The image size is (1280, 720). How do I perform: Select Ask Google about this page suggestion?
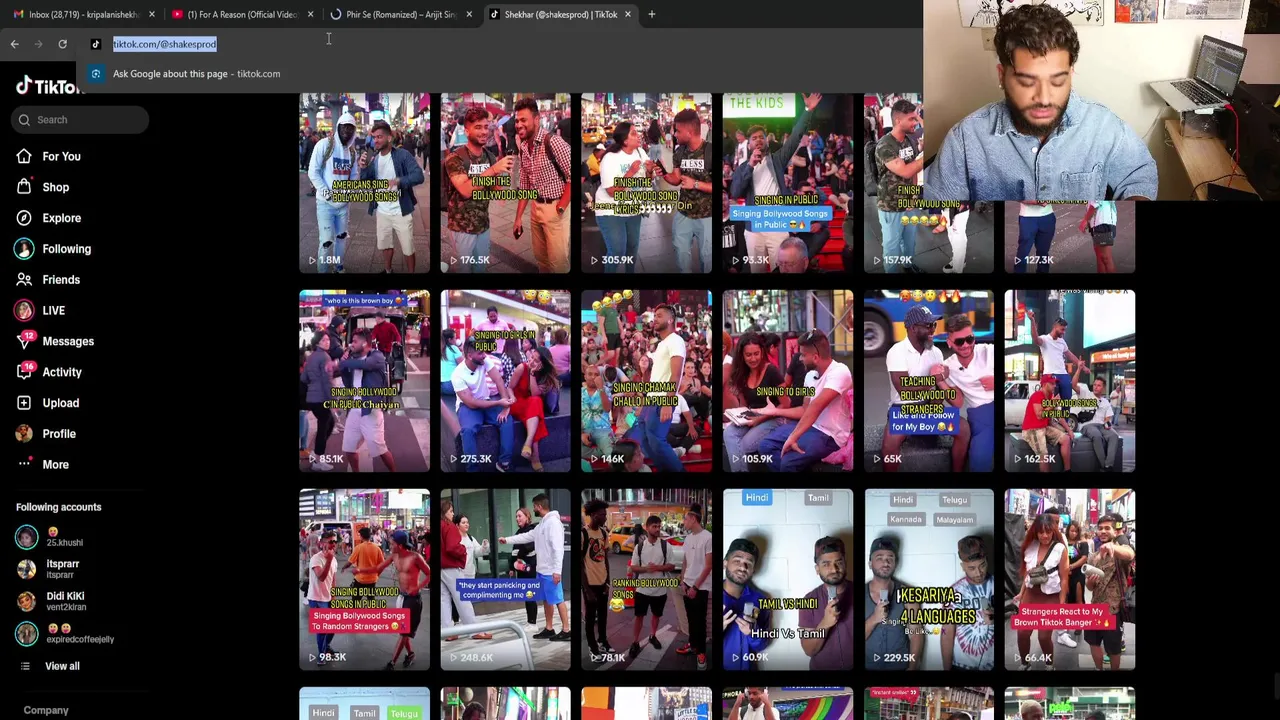point(196,74)
